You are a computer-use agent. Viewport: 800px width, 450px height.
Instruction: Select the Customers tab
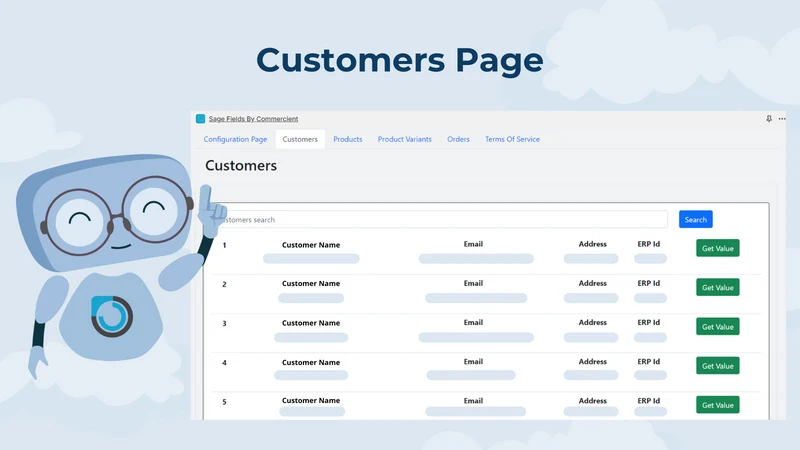[300, 139]
